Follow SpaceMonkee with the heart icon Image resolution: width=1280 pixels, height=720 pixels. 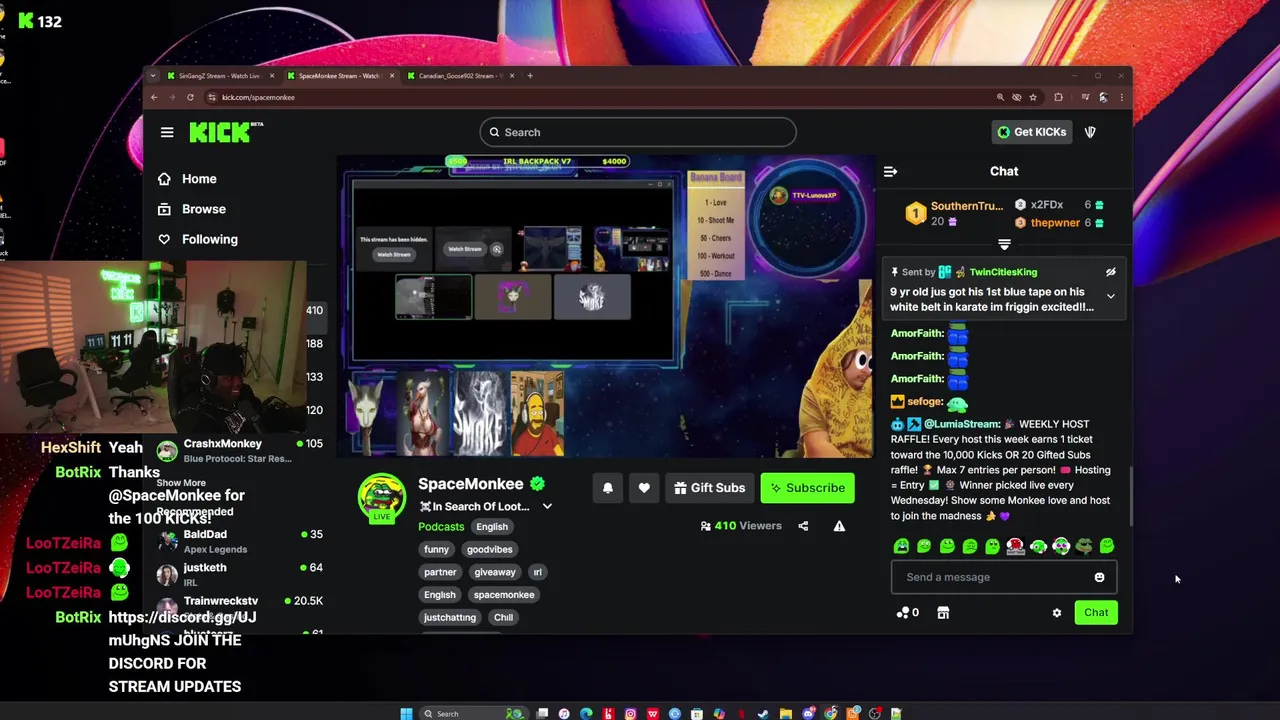click(x=644, y=488)
